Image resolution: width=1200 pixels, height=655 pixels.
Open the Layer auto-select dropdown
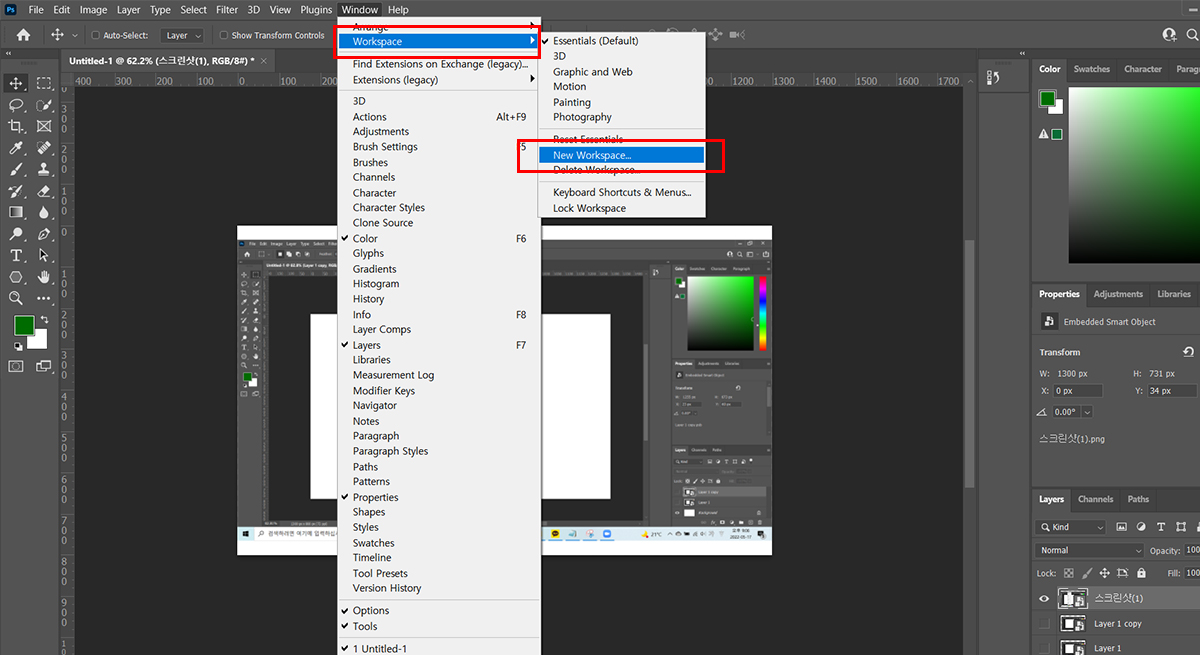182,35
